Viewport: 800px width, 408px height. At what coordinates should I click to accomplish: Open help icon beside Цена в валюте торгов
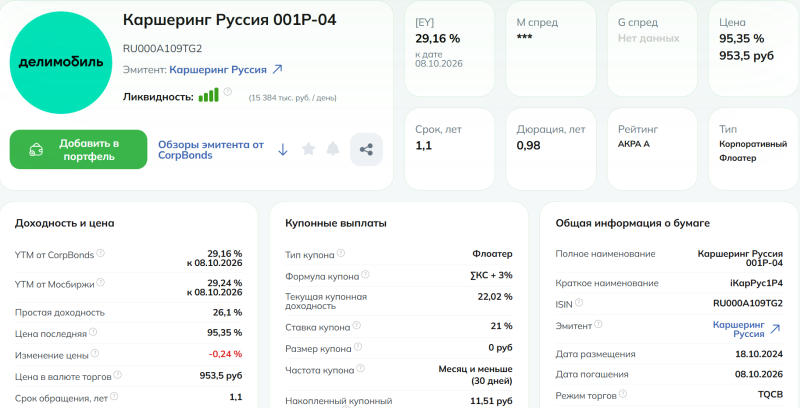pos(117,375)
